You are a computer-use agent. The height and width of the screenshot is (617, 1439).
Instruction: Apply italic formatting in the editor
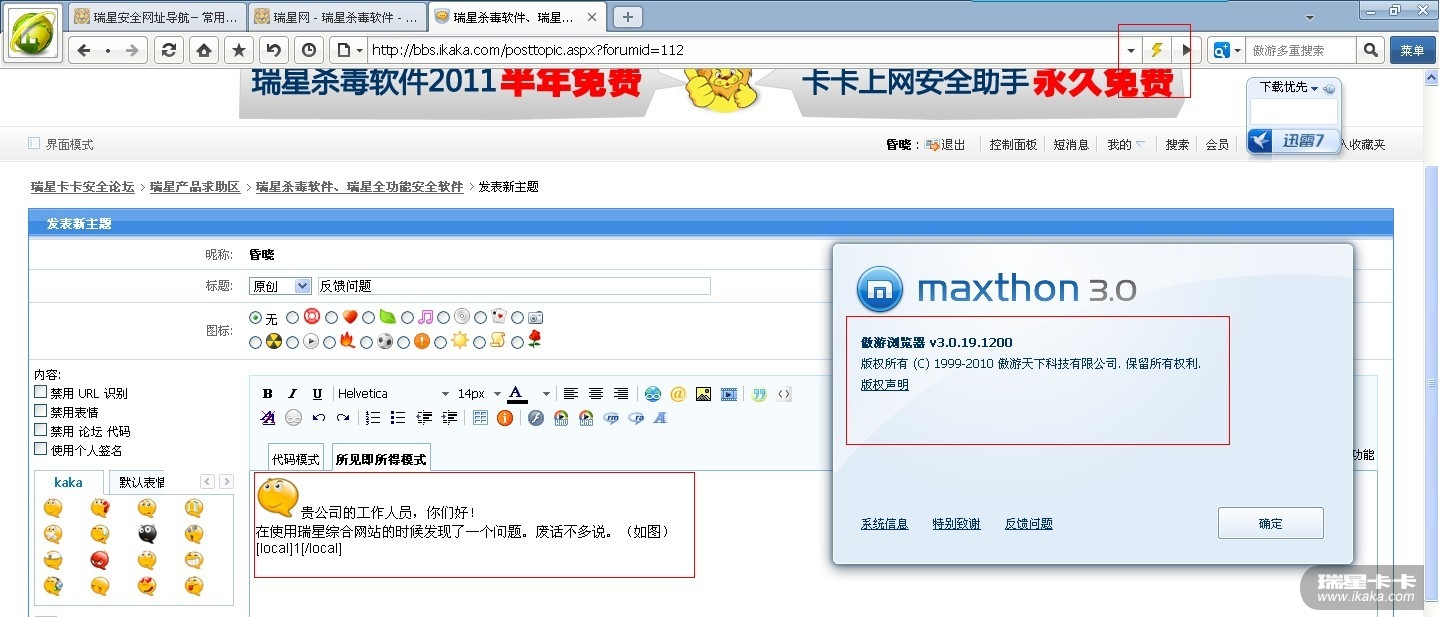[292, 394]
